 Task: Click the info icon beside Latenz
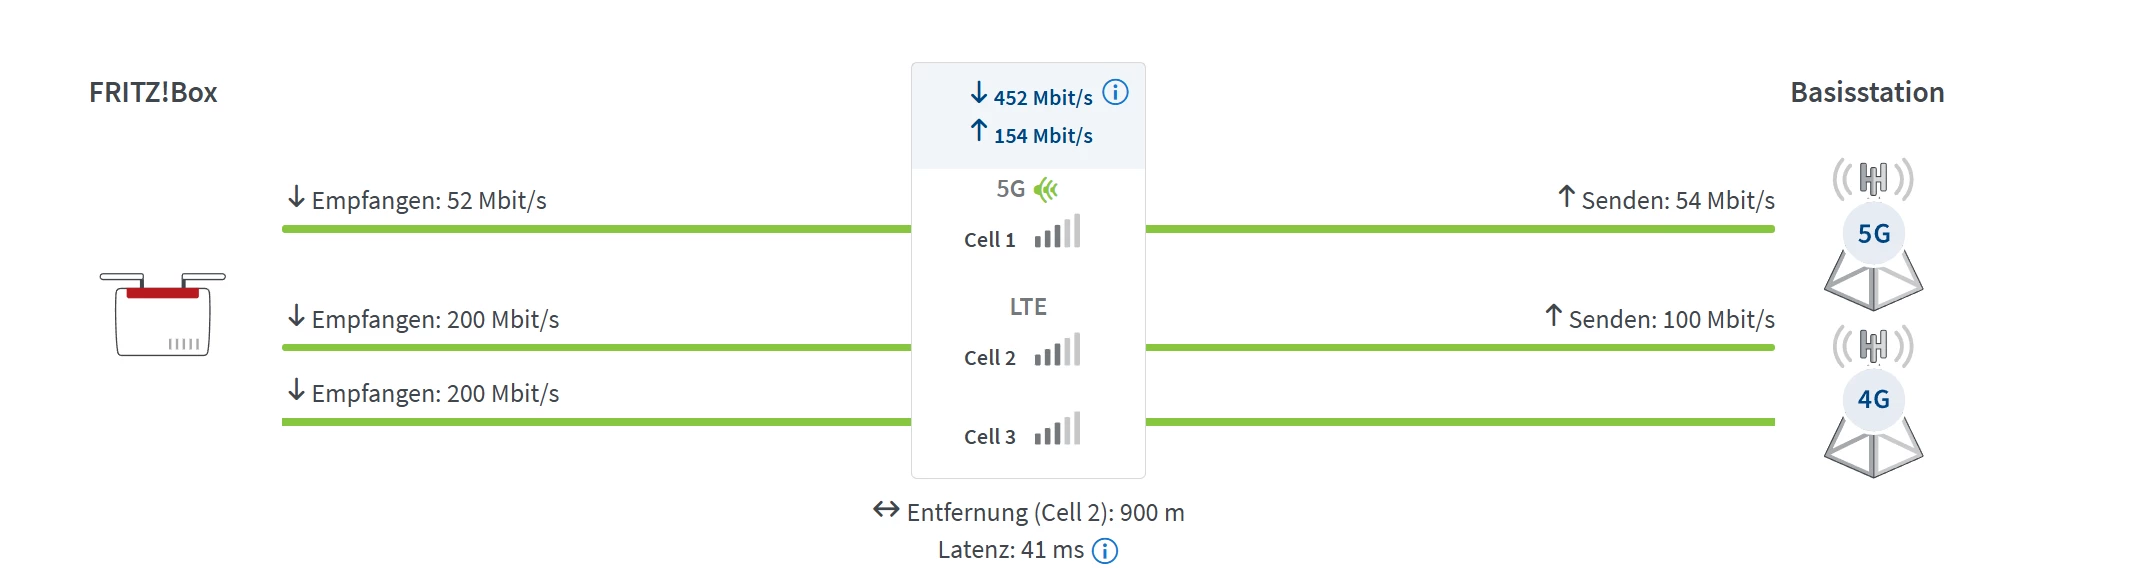coord(1105,551)
